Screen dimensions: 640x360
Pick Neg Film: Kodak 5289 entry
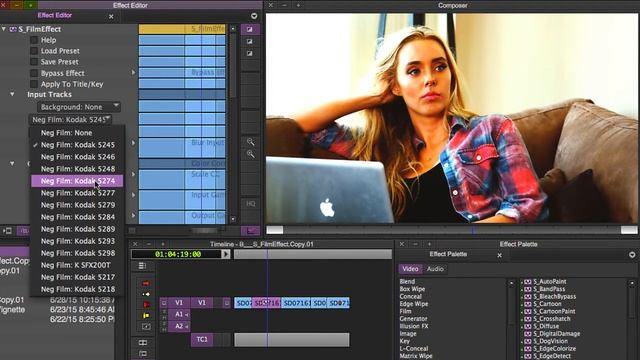77,229
